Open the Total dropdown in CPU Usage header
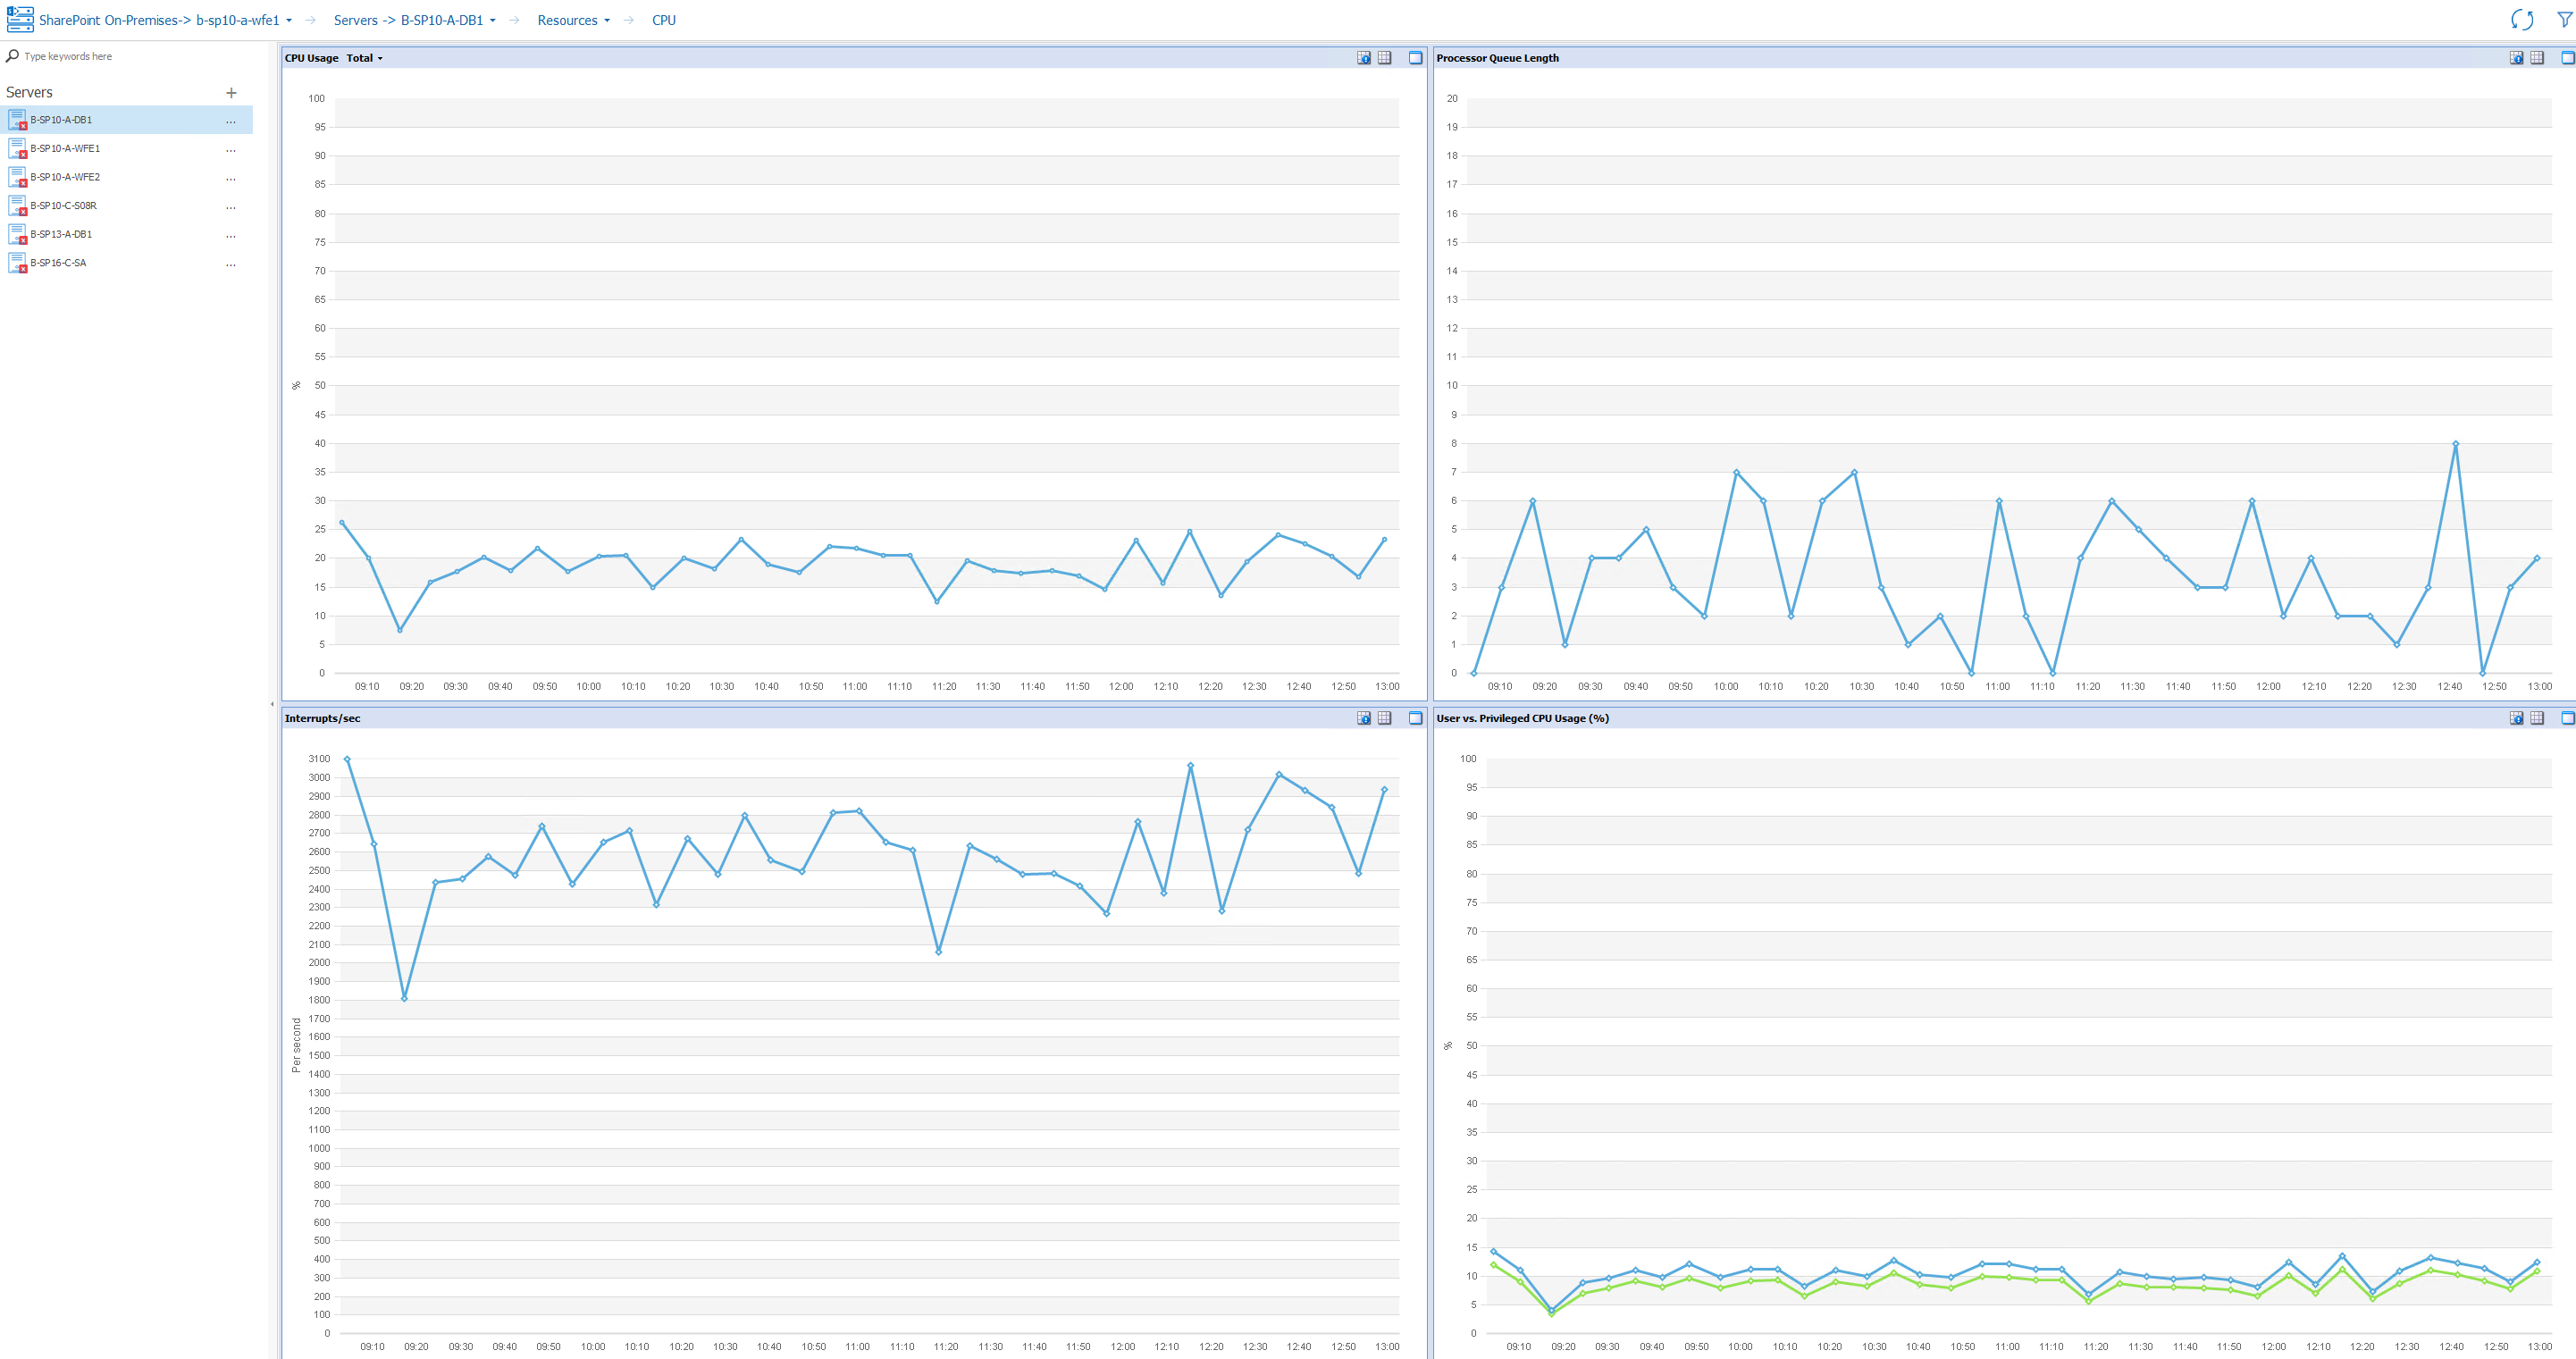The width and height of the screenshot is (2576, 1359). coord(364,58)
